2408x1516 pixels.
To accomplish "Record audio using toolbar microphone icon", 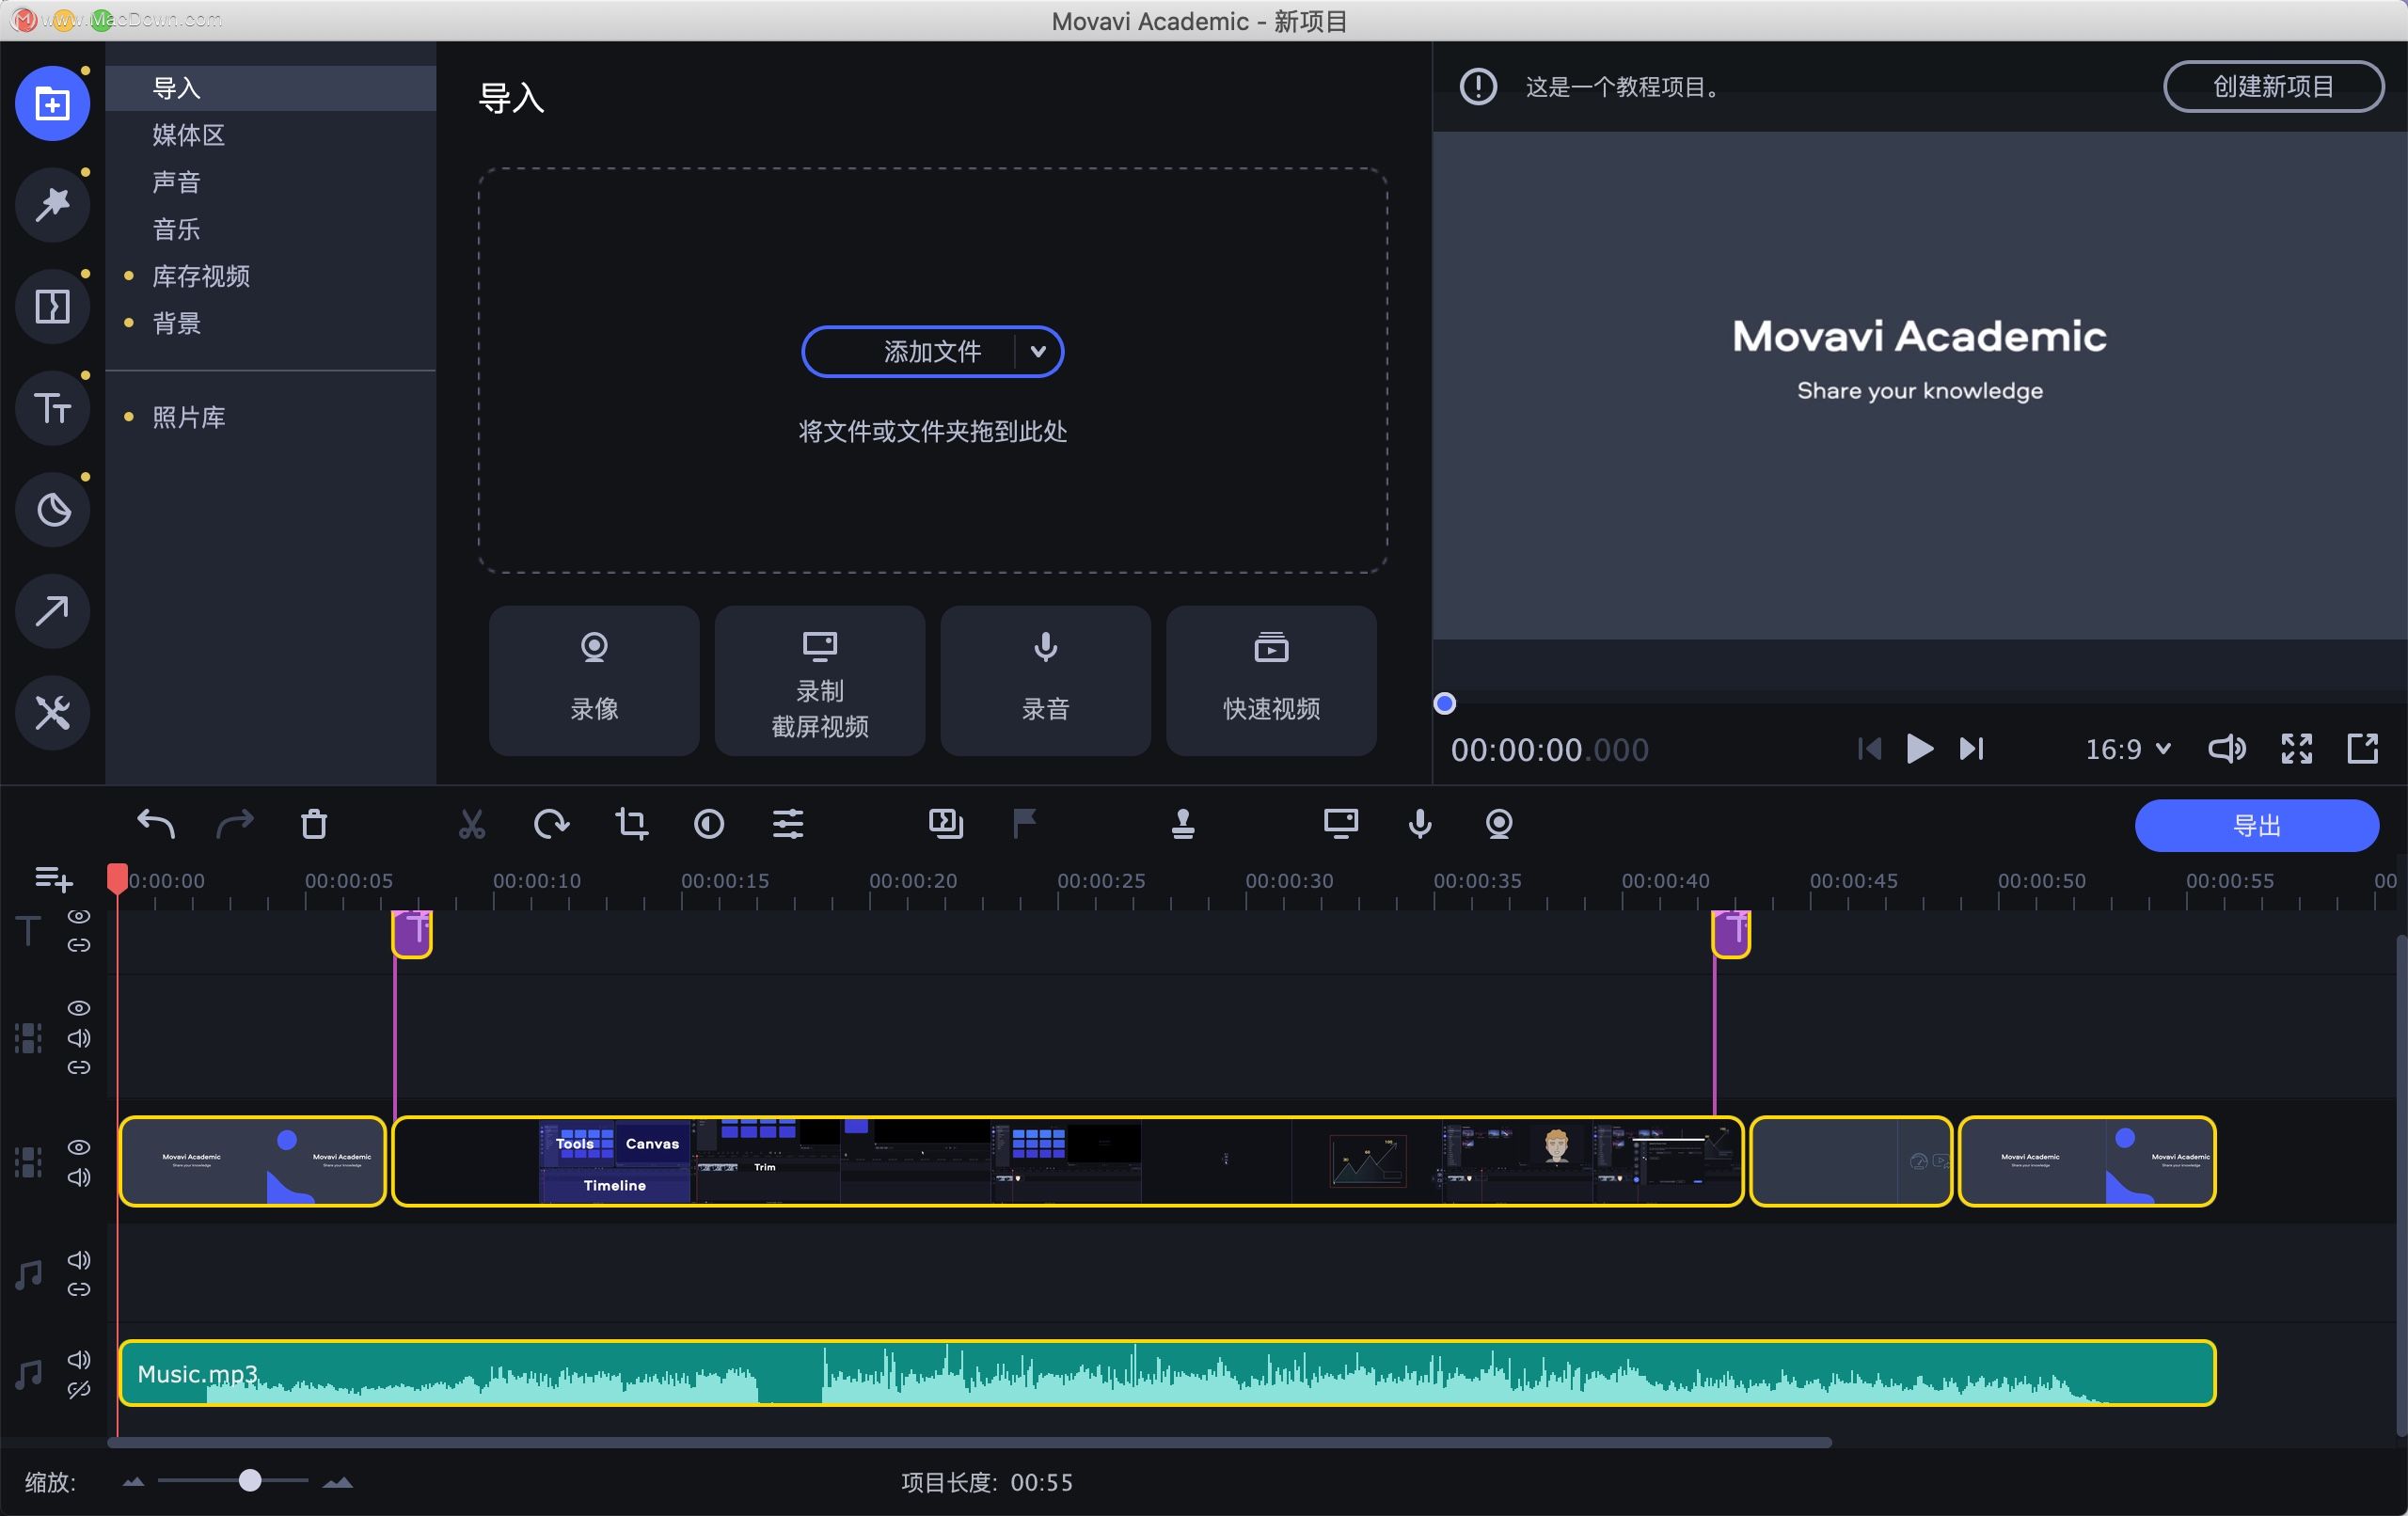I will (1420, 824).
